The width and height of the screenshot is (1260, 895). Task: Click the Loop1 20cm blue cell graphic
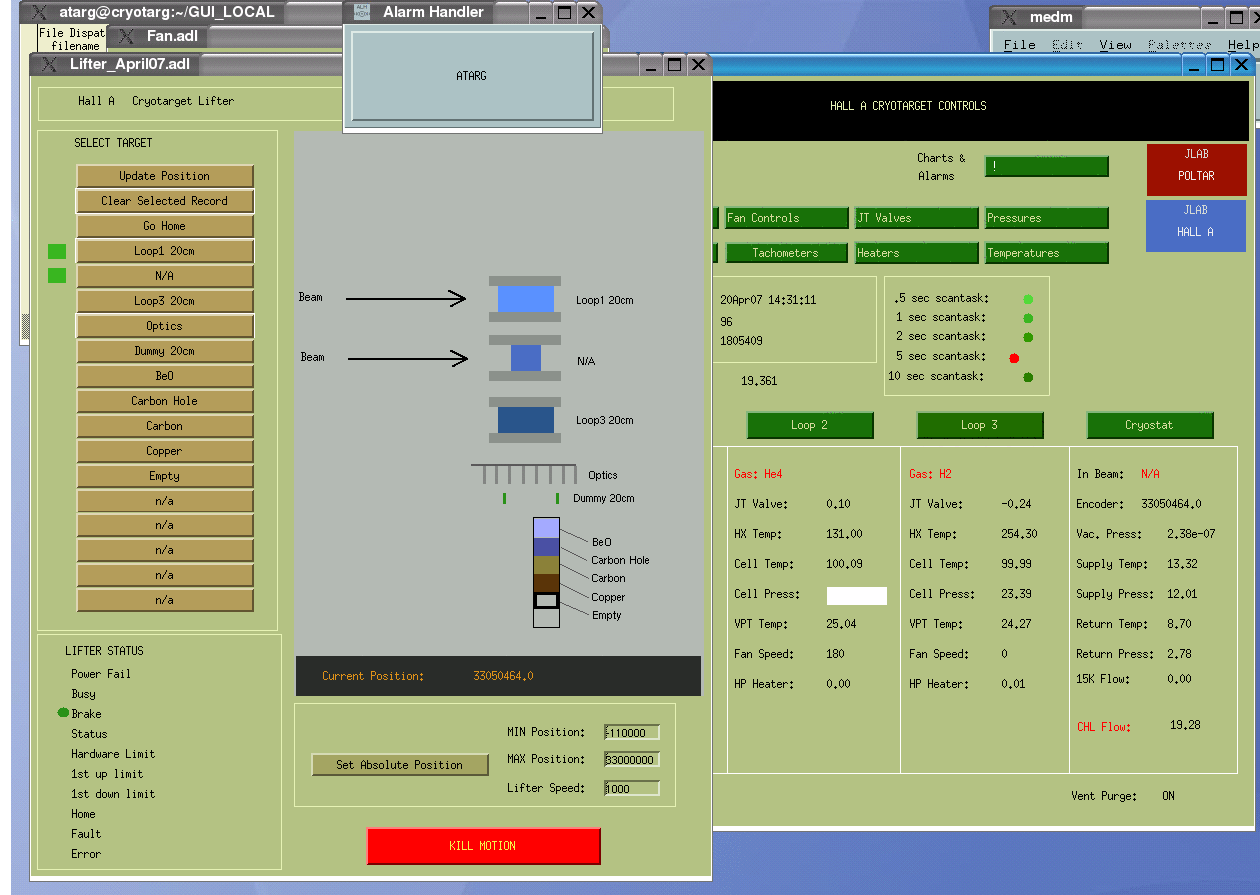(x=526, y=299)
